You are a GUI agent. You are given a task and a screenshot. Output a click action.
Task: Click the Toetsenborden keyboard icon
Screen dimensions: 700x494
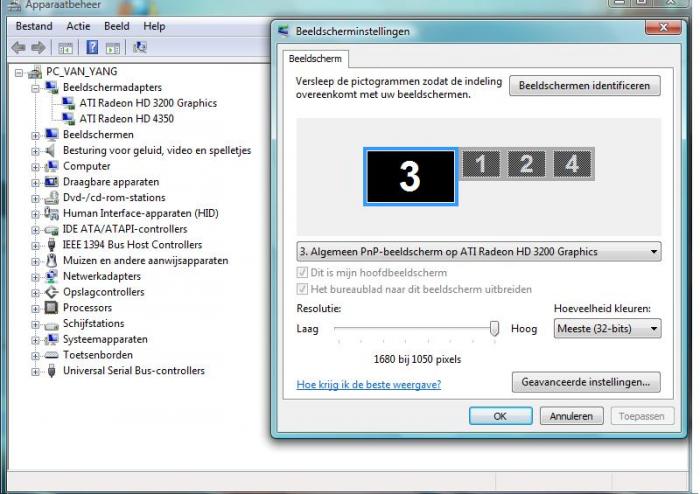tap(52, 355)
